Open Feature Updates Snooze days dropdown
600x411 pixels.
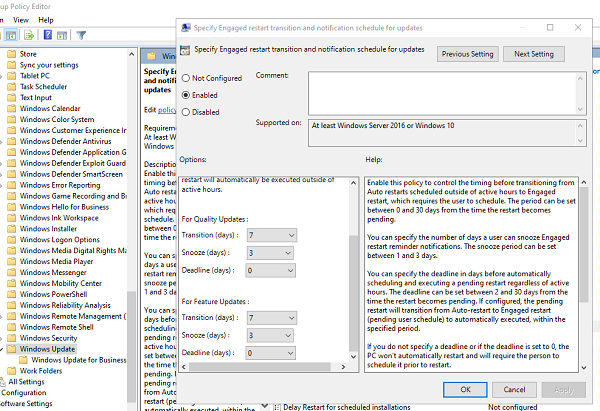pos(270,335)
